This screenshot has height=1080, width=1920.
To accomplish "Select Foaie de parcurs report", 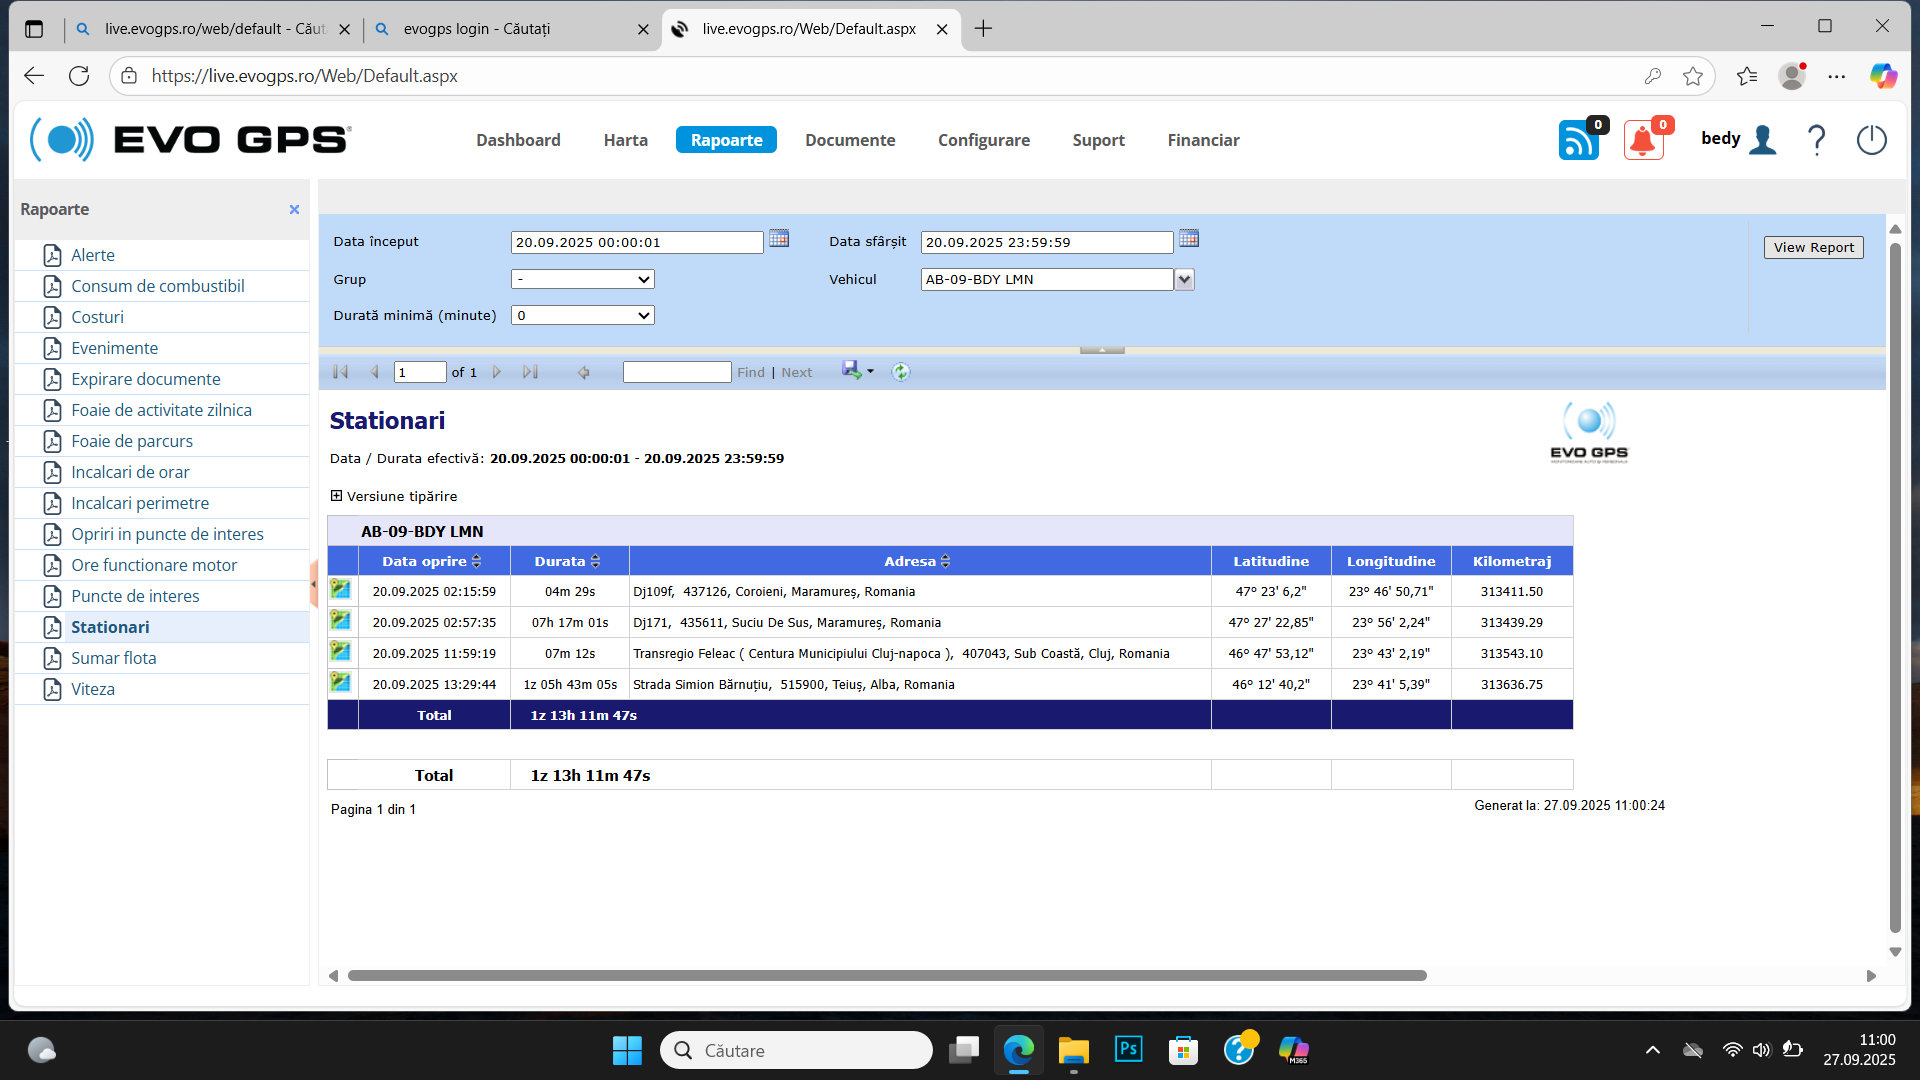I will point(132,441).
